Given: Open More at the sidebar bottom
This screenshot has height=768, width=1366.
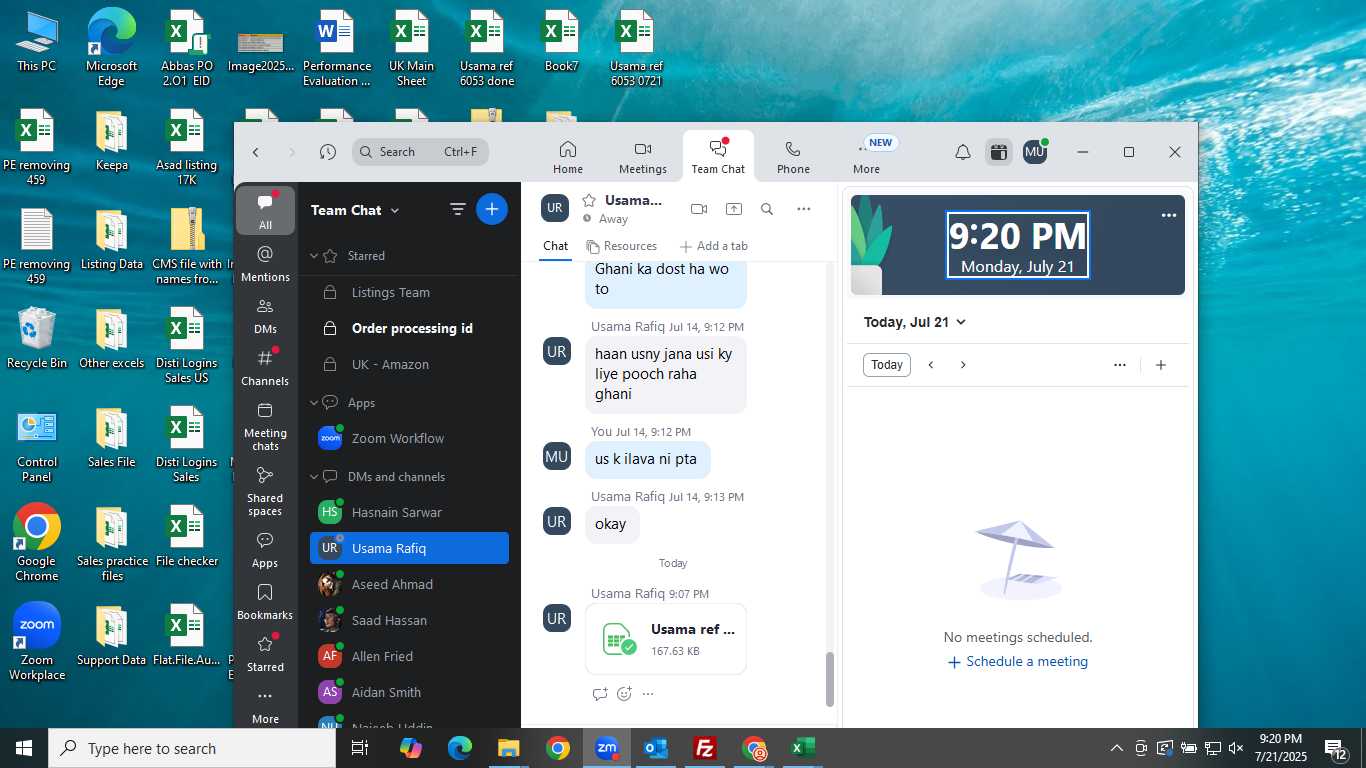Looking at the screenshot, I should [265, 705].
